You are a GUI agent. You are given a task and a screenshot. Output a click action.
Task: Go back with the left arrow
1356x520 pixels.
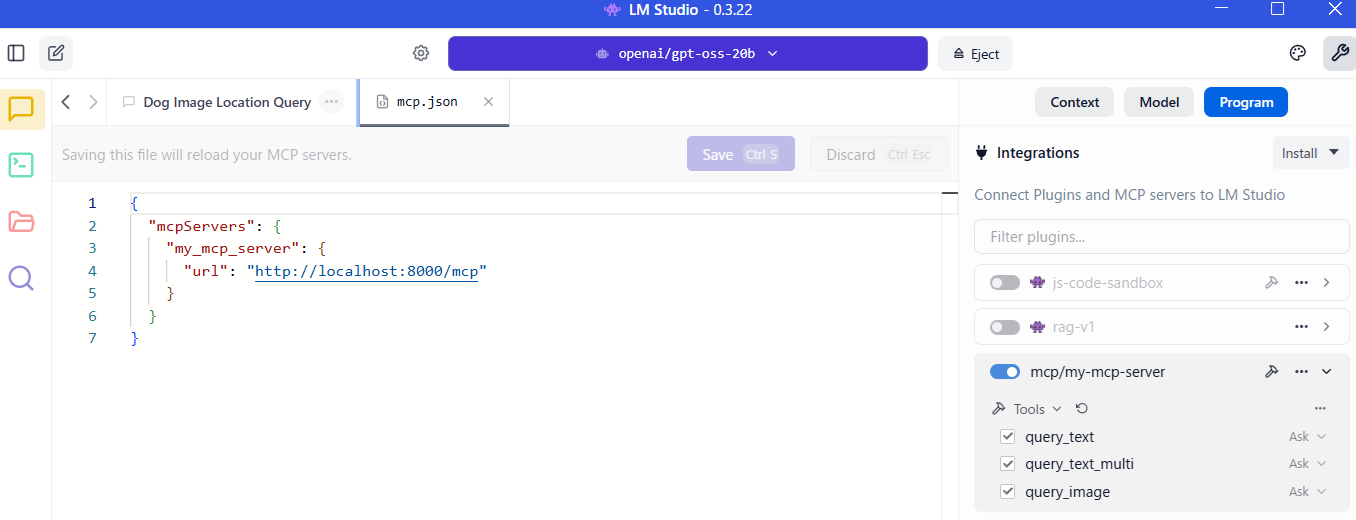pos(65,102)
